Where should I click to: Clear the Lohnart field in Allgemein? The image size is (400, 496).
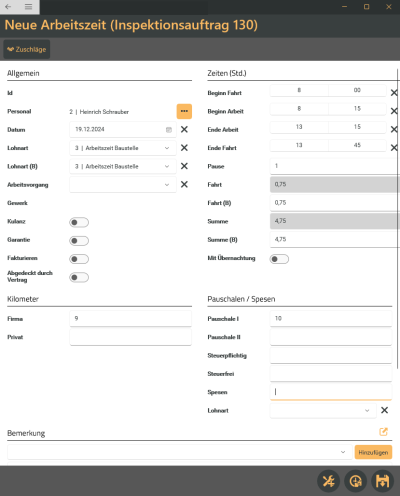click(184, 148)
